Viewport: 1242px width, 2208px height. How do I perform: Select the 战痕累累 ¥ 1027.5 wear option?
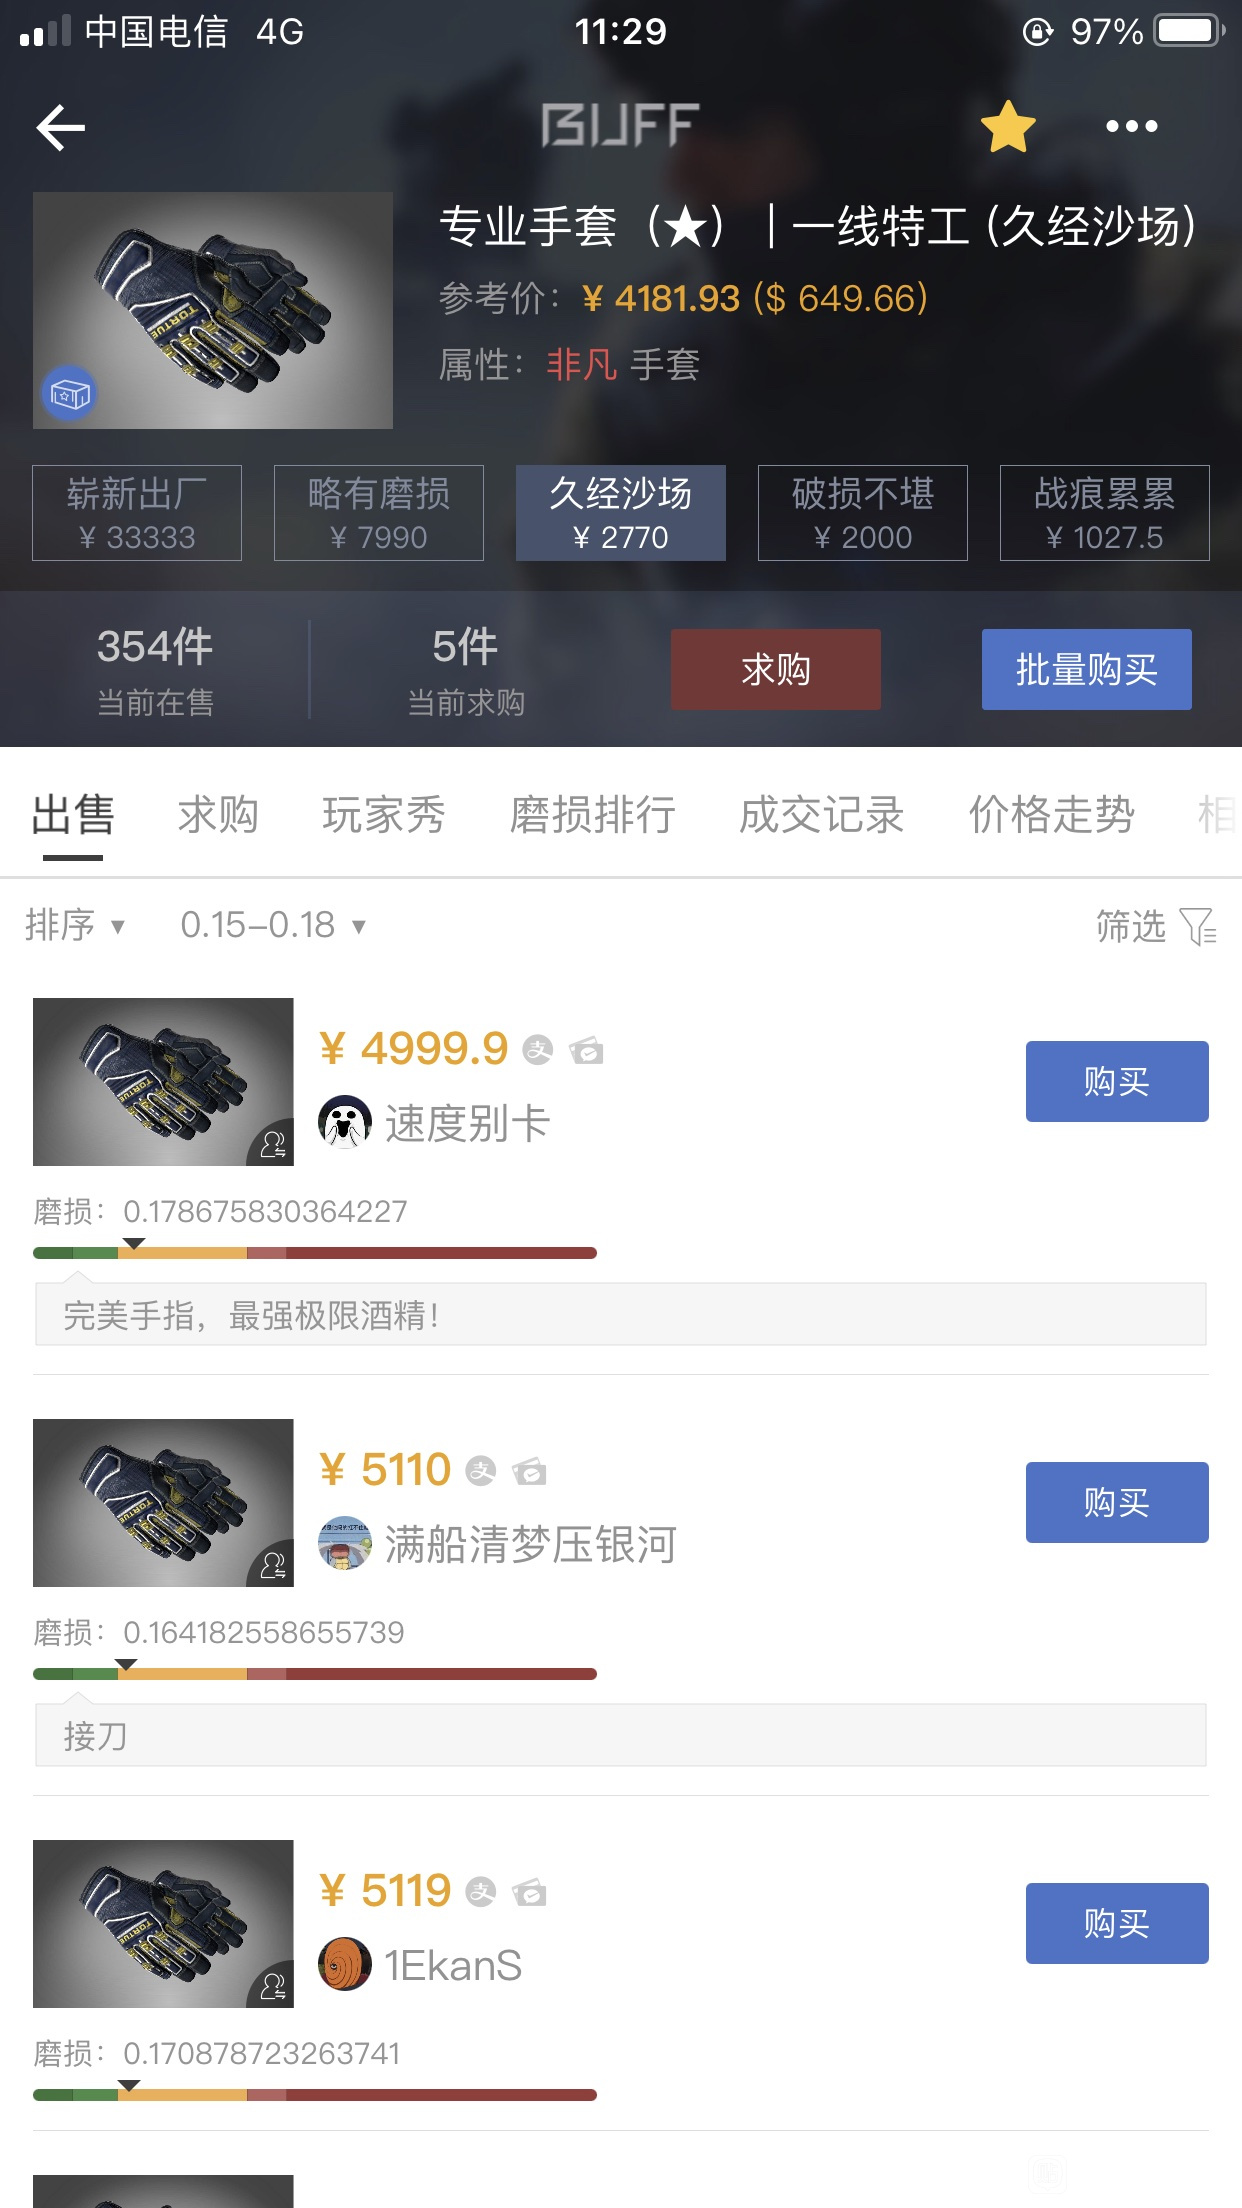point(1105,513)
